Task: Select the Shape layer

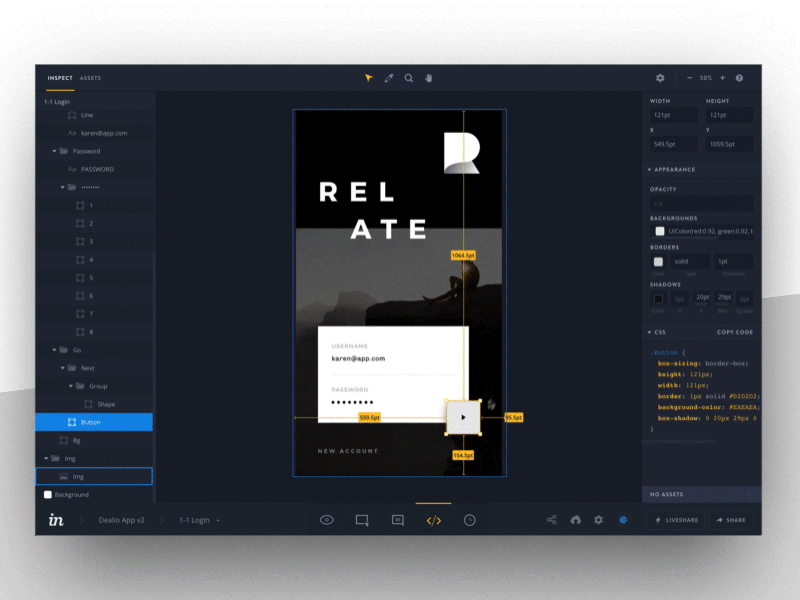Action: [95, 404]
